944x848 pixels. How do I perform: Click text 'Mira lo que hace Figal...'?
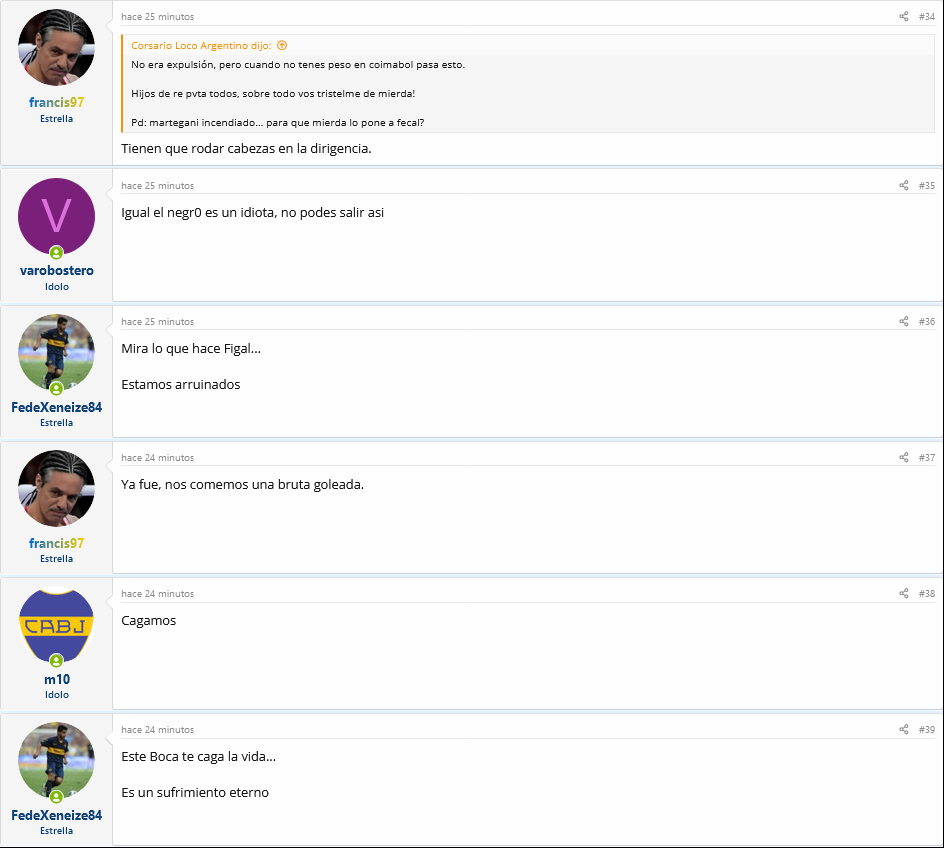[x=191, y=349]
